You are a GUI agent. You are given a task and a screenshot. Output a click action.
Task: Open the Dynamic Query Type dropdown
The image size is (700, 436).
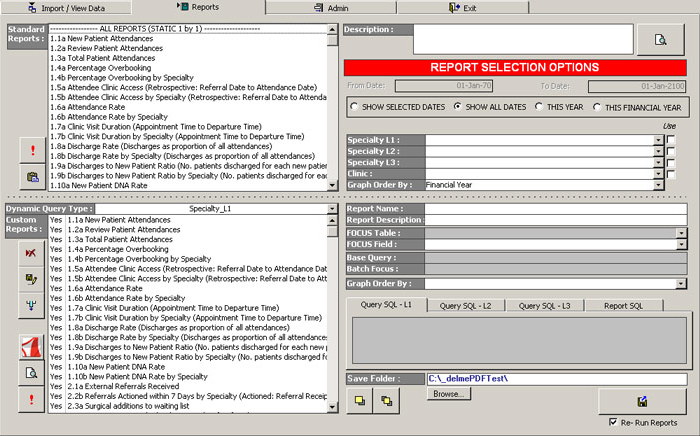click(332, 209)
